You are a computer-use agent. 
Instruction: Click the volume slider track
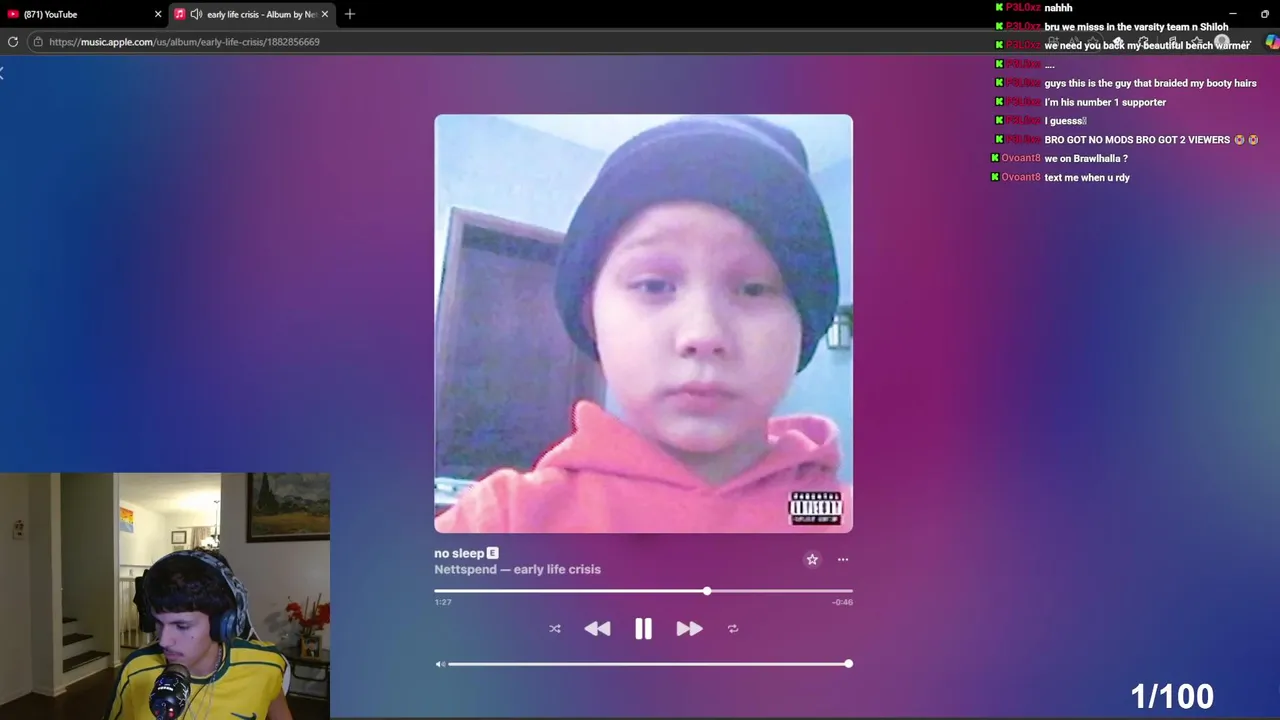[x=648, y=664]
